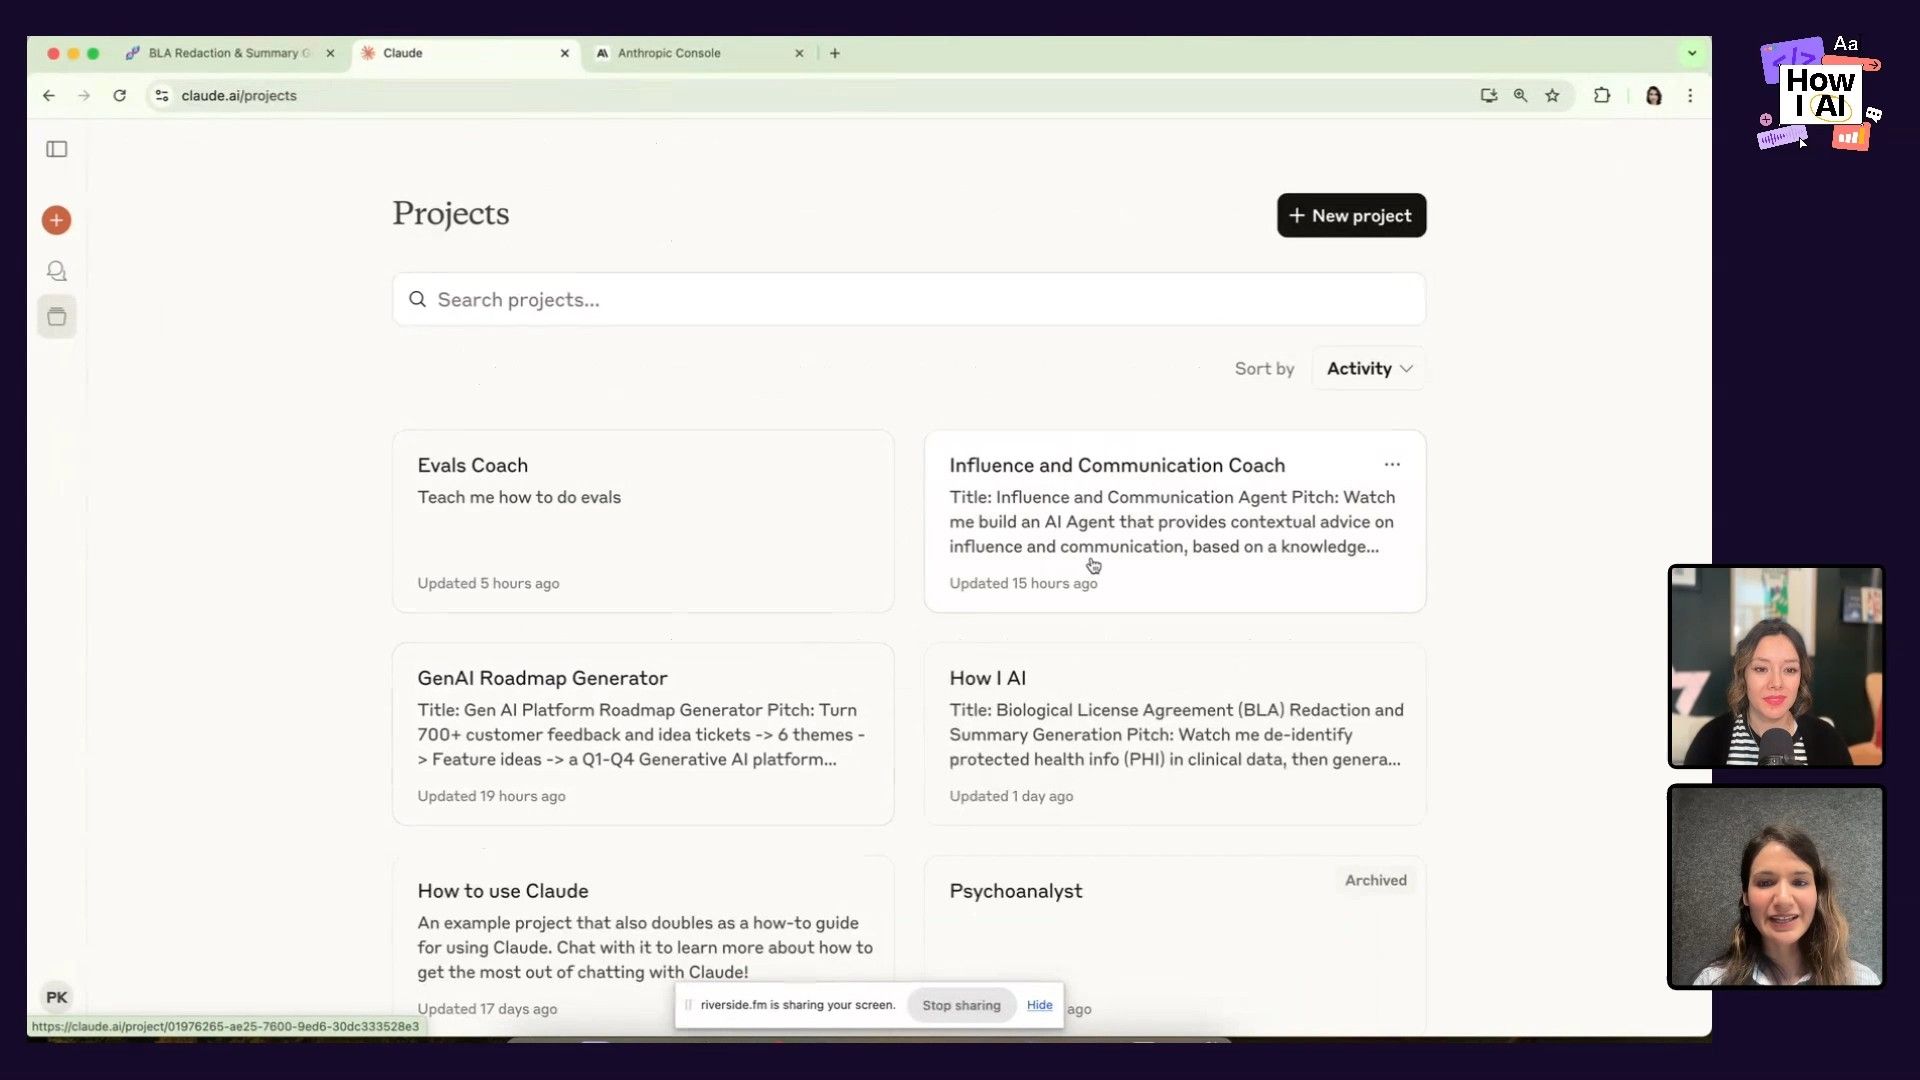
Task: Click the install app icon in address bar
Action: 1489,96
